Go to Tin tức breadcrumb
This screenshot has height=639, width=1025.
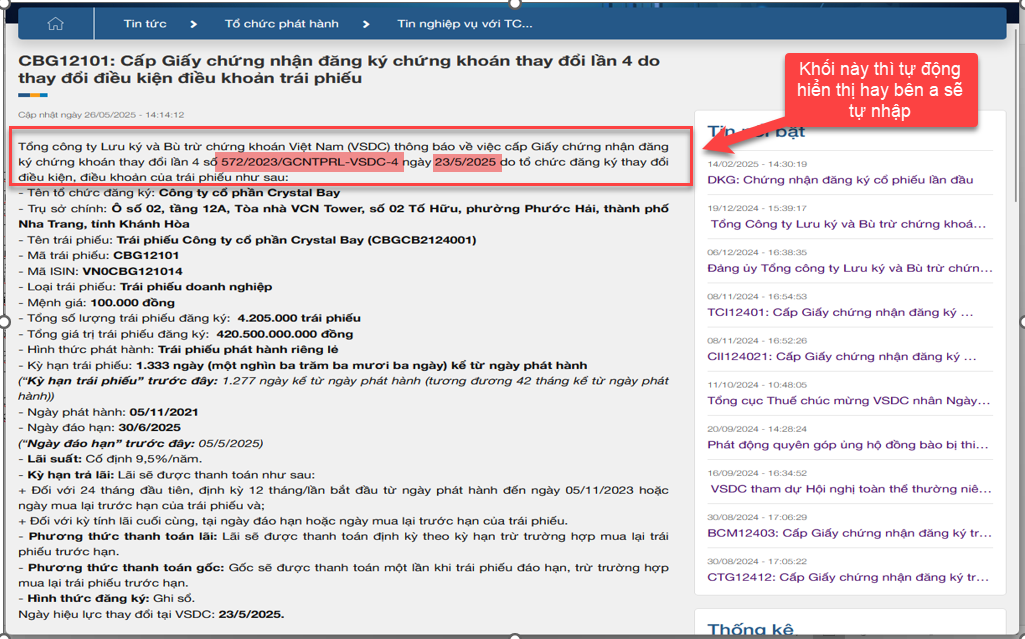point(145,24)
